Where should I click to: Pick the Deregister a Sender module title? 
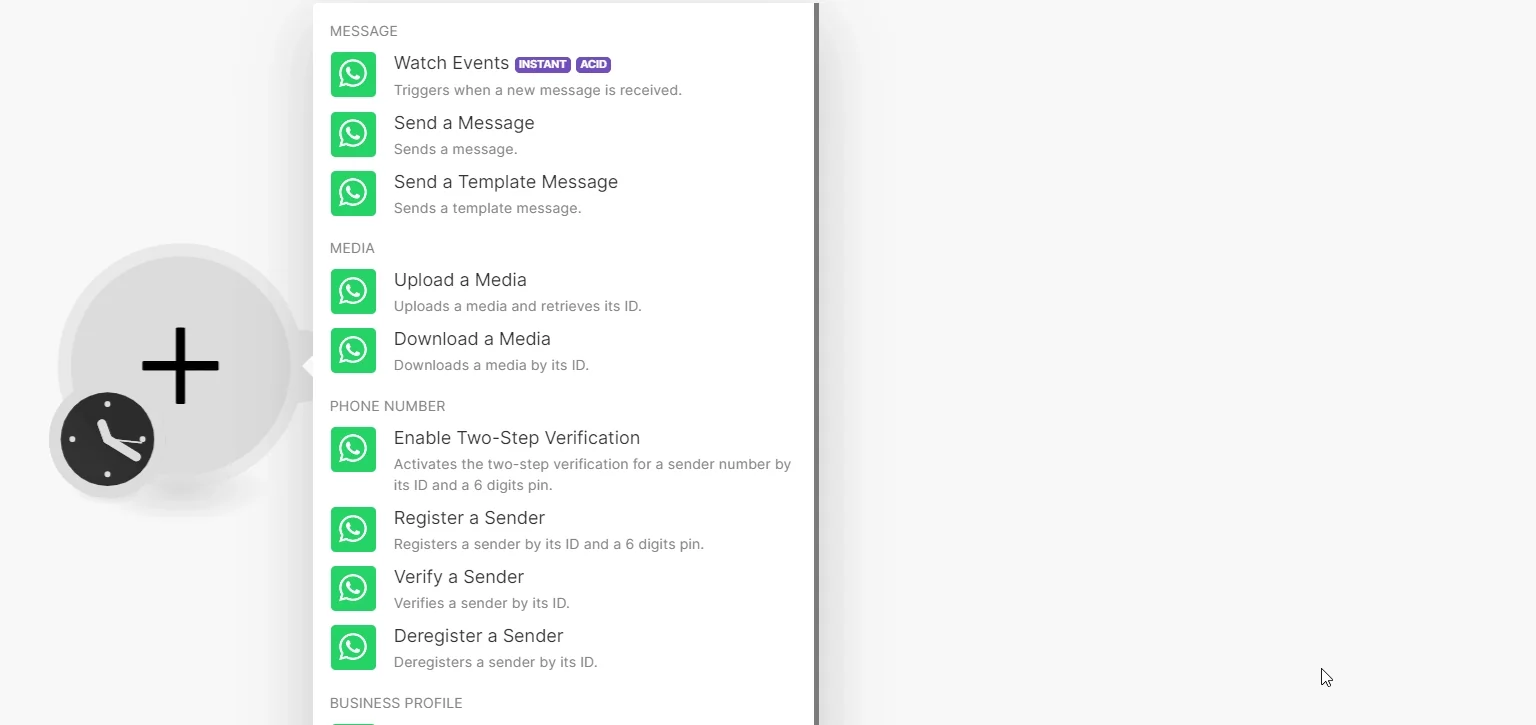[478, 636]
